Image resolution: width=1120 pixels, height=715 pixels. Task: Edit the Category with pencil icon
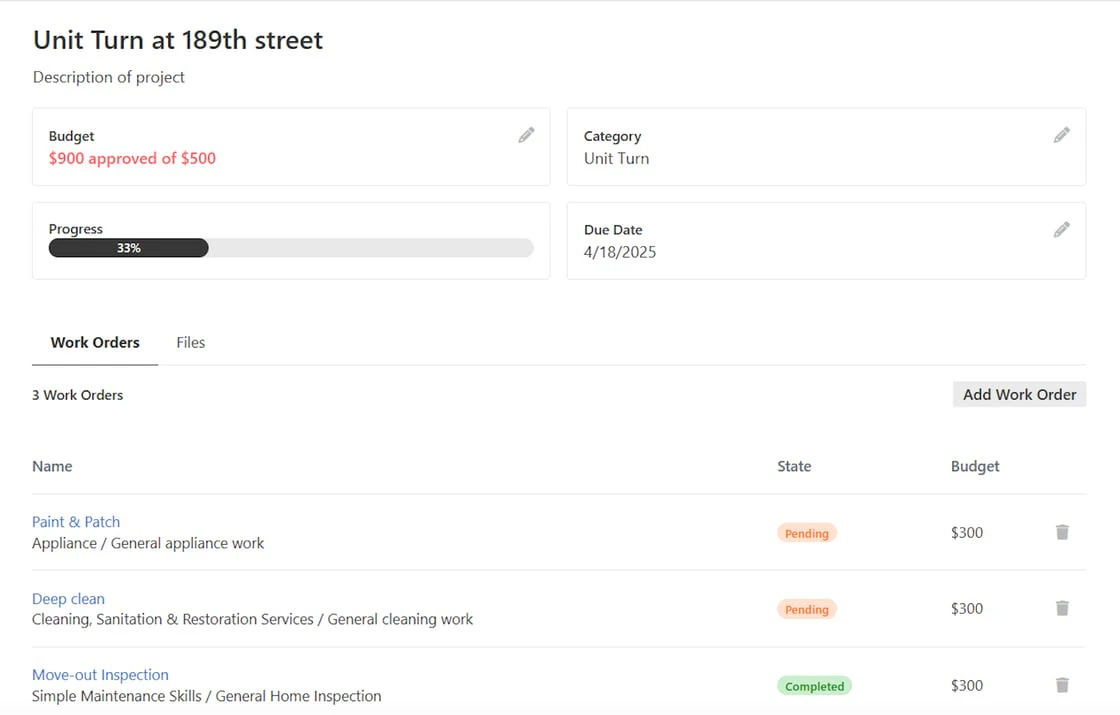pos(1061,135)
